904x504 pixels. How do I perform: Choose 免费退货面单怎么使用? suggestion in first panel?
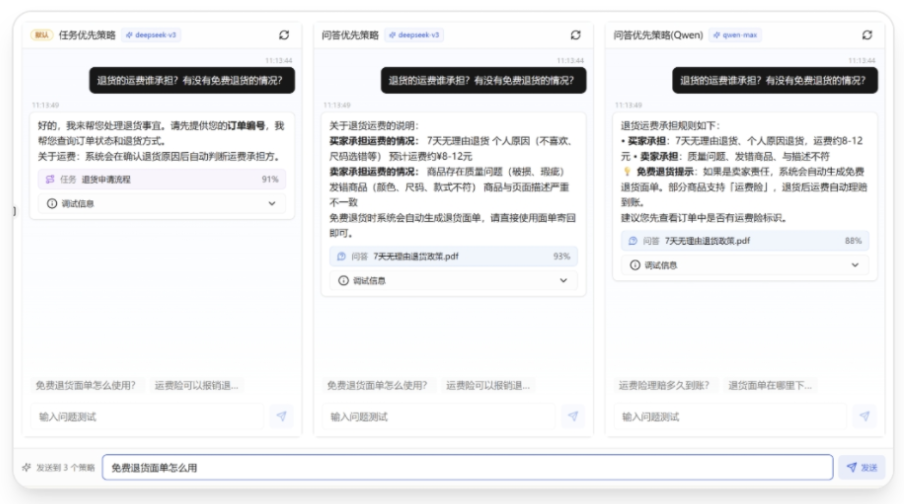[85, 385]
